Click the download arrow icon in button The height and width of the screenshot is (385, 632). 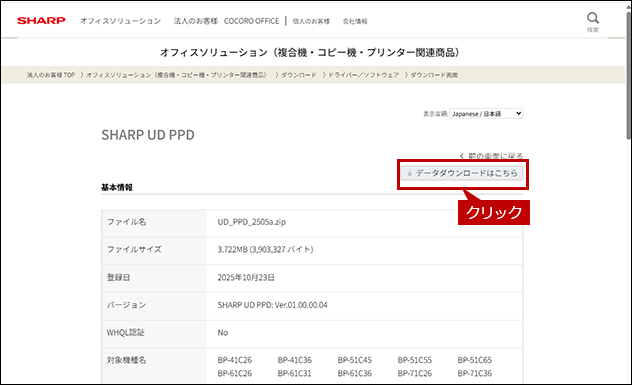pyautogui.click(x=410, y=173)
